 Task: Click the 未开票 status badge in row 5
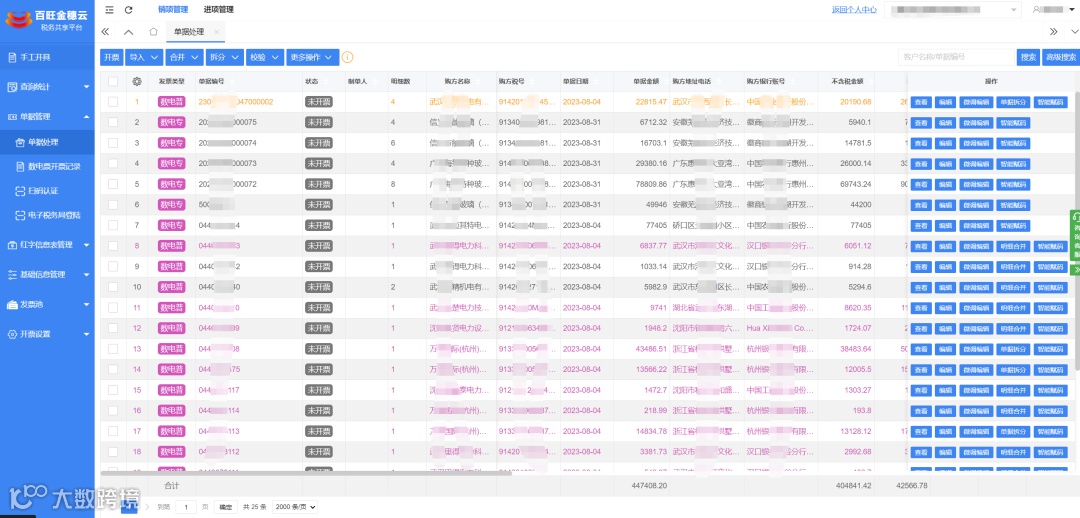tap(319, 184)
